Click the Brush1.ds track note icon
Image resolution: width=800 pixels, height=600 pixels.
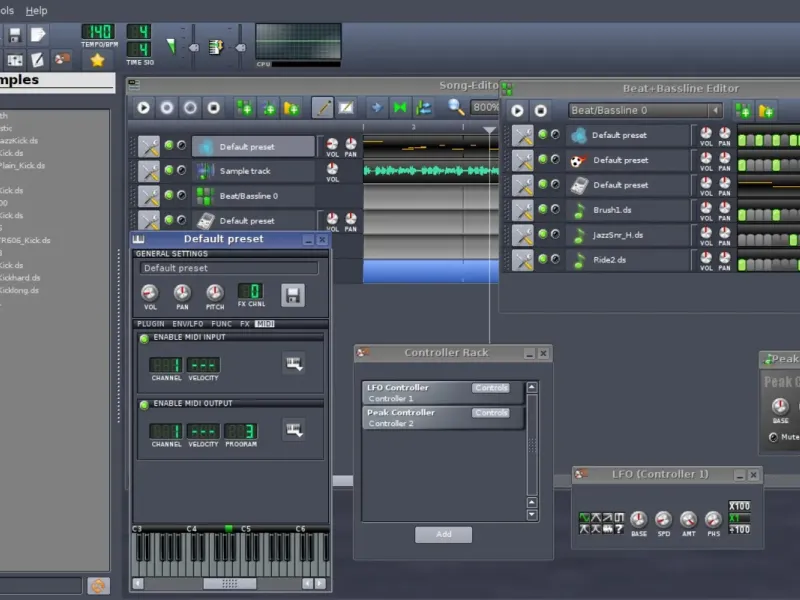[x=578, y=210]
